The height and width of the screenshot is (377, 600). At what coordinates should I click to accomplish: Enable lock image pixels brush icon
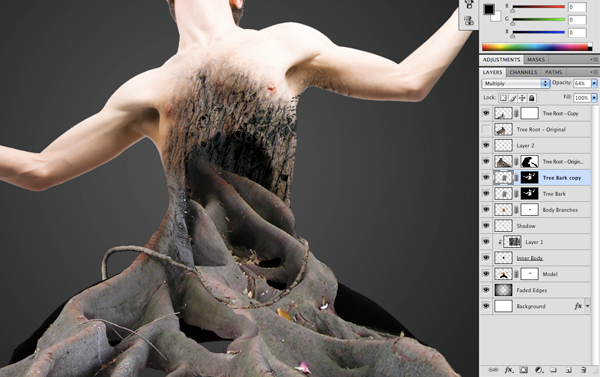point(513,98)
